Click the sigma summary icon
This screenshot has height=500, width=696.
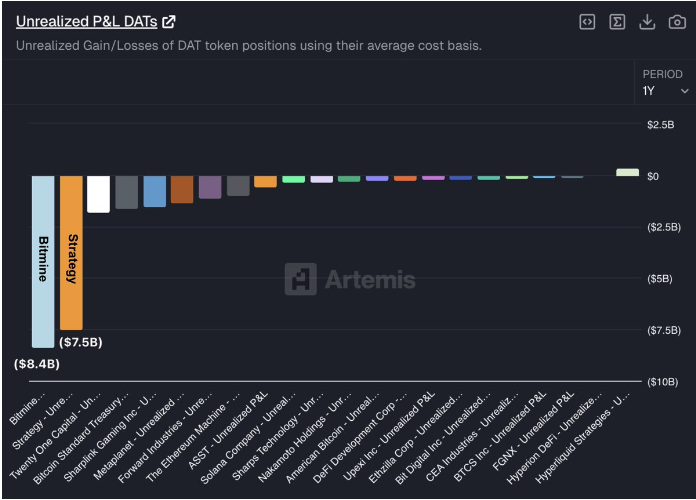click(x=617, y=22)
